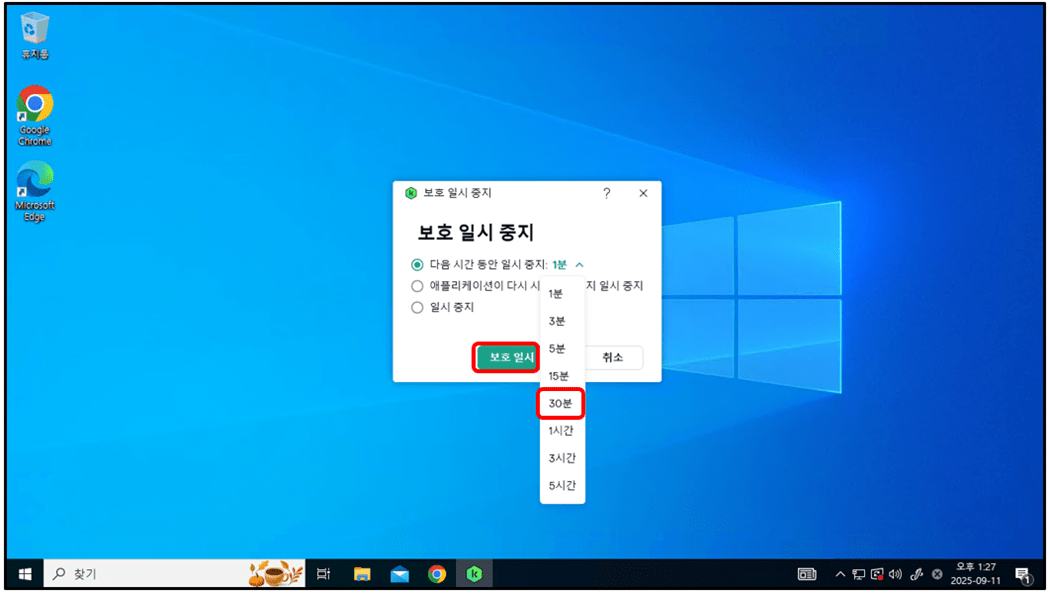Show hidden system tray icons
Viewport: 1050px width, 593px height.
[x=840, y=574]
